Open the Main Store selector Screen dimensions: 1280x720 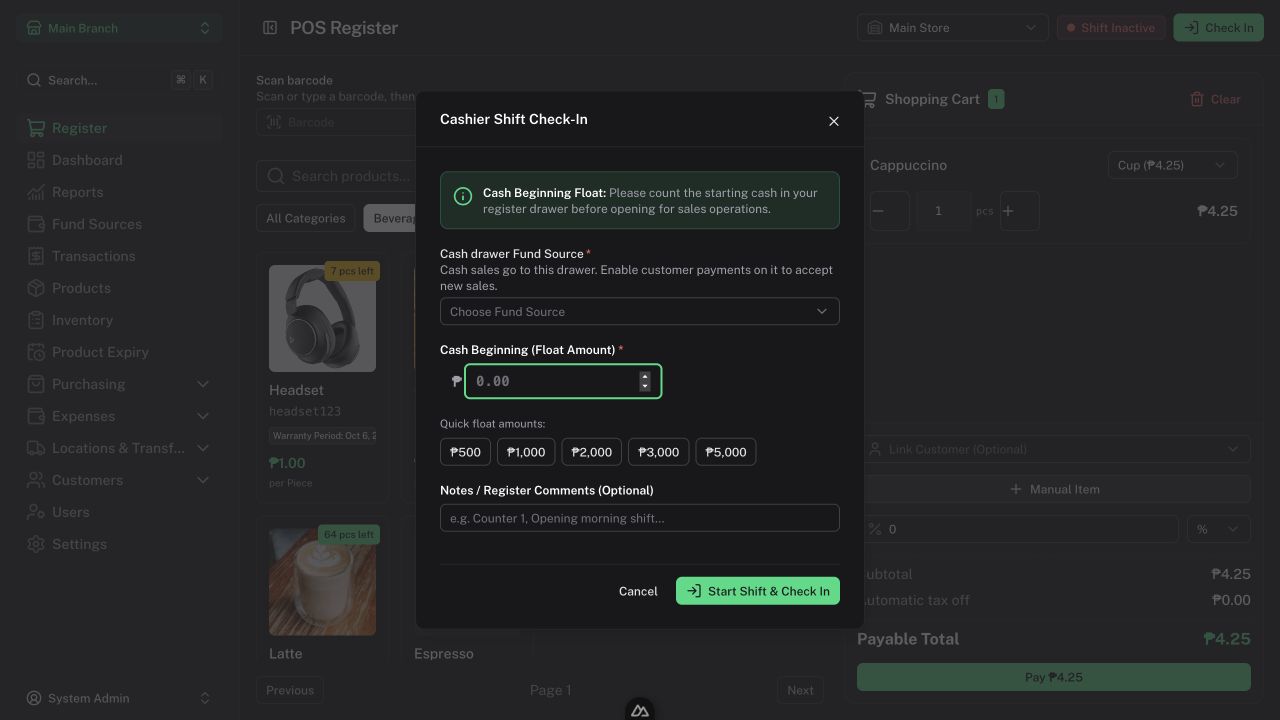coord(952,28)
